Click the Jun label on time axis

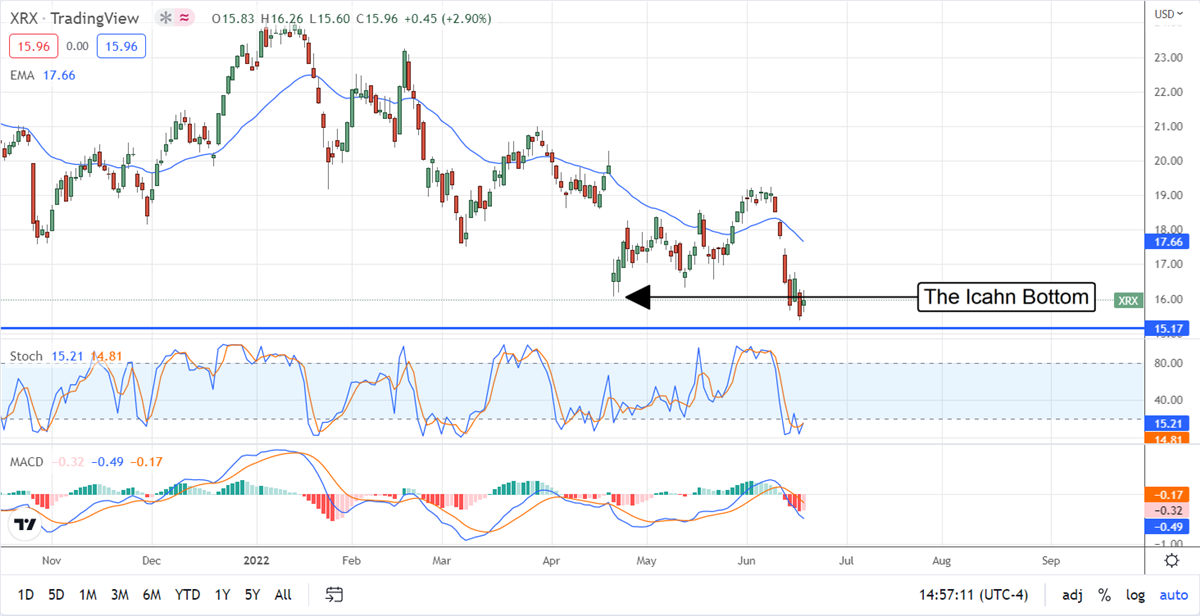pos(747,562)
